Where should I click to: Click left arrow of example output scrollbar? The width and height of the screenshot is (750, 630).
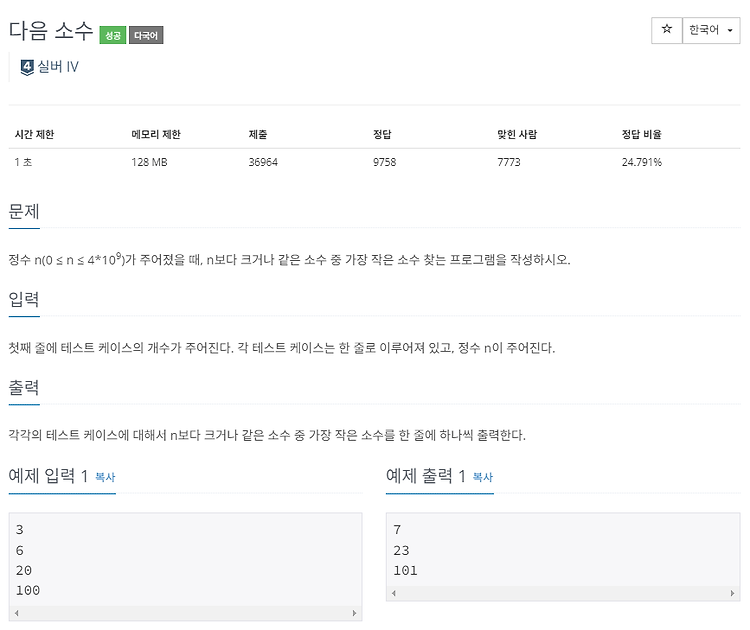coord(394,593)
